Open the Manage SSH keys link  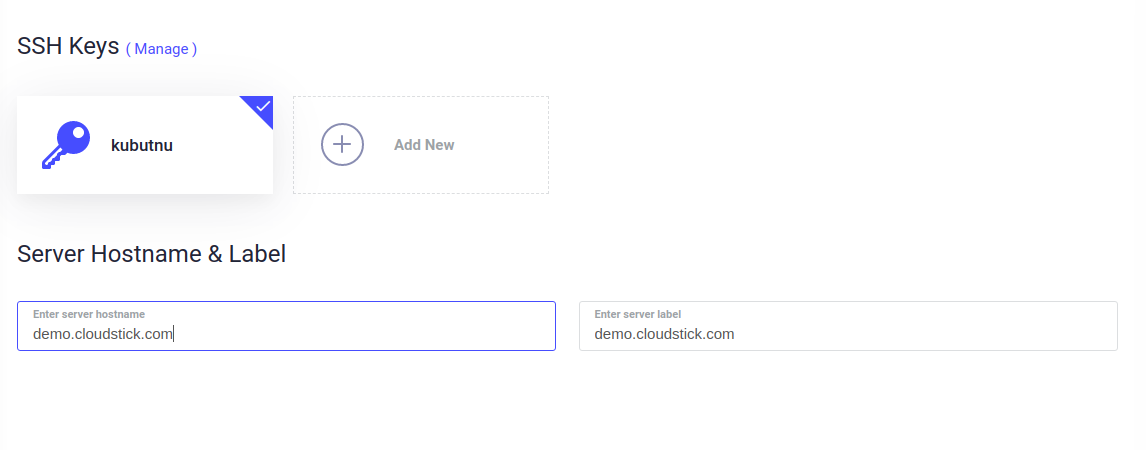point(161,49)
